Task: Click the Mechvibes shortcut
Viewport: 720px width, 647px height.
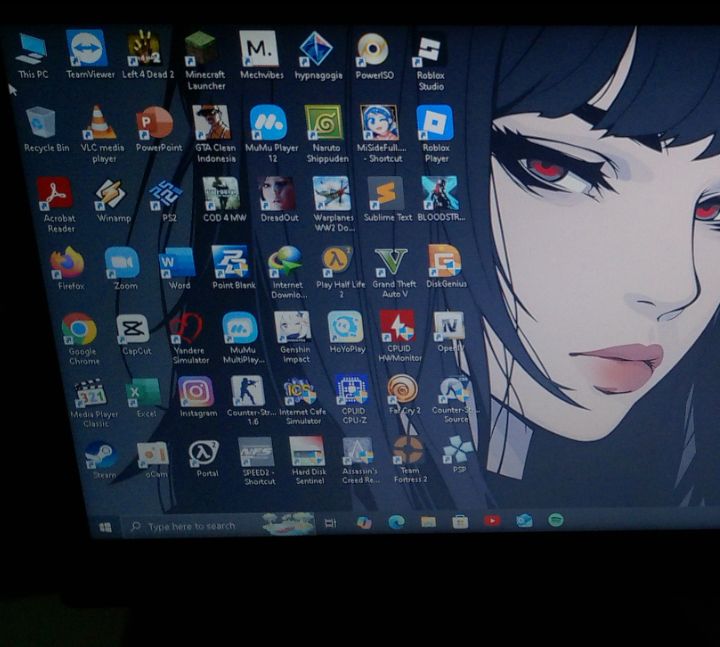Action: 260,55
